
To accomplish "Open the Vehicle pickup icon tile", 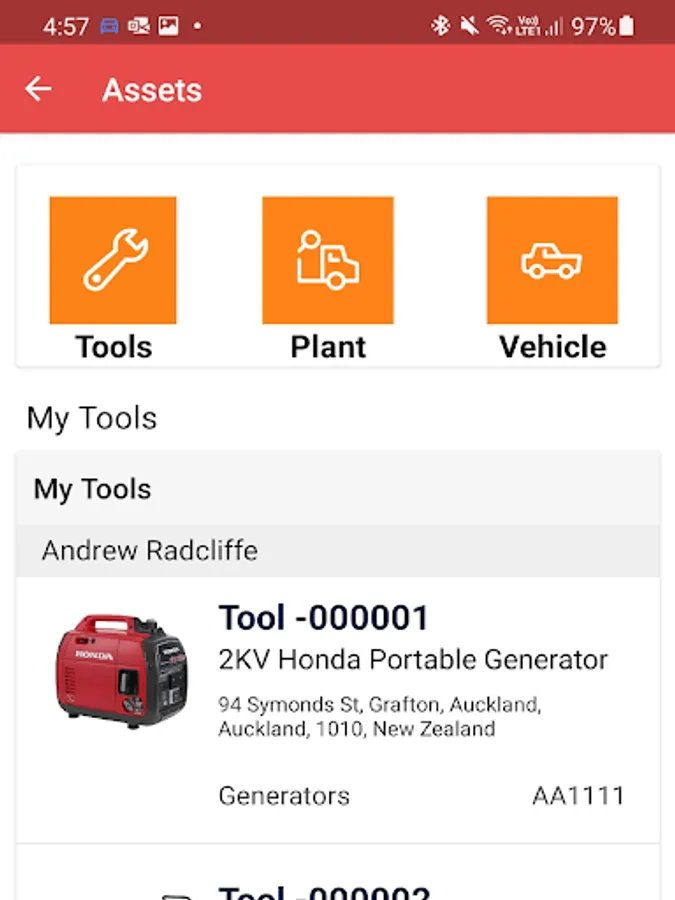I will (x=552, y=260).
